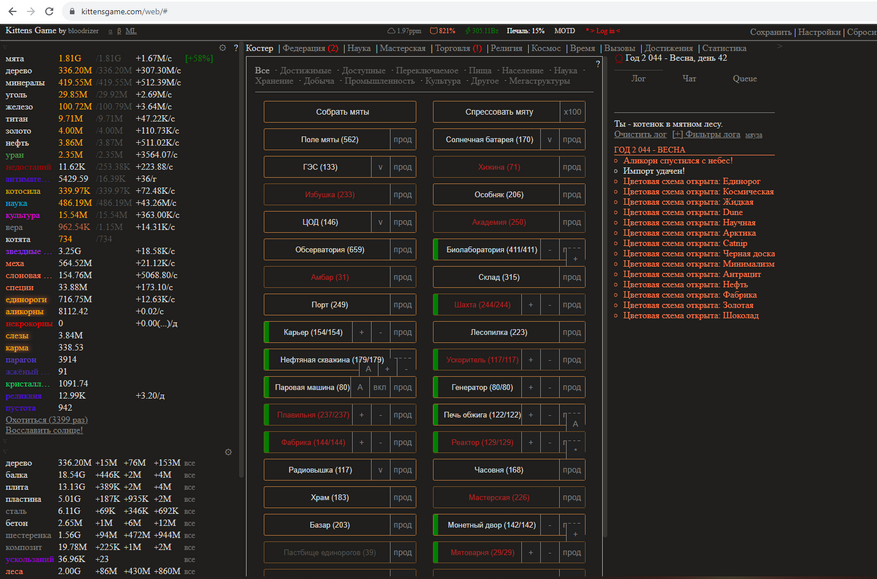Open craft table settings gear above дерево
This screenshot has width=877, height=579.
pos(228,452)
